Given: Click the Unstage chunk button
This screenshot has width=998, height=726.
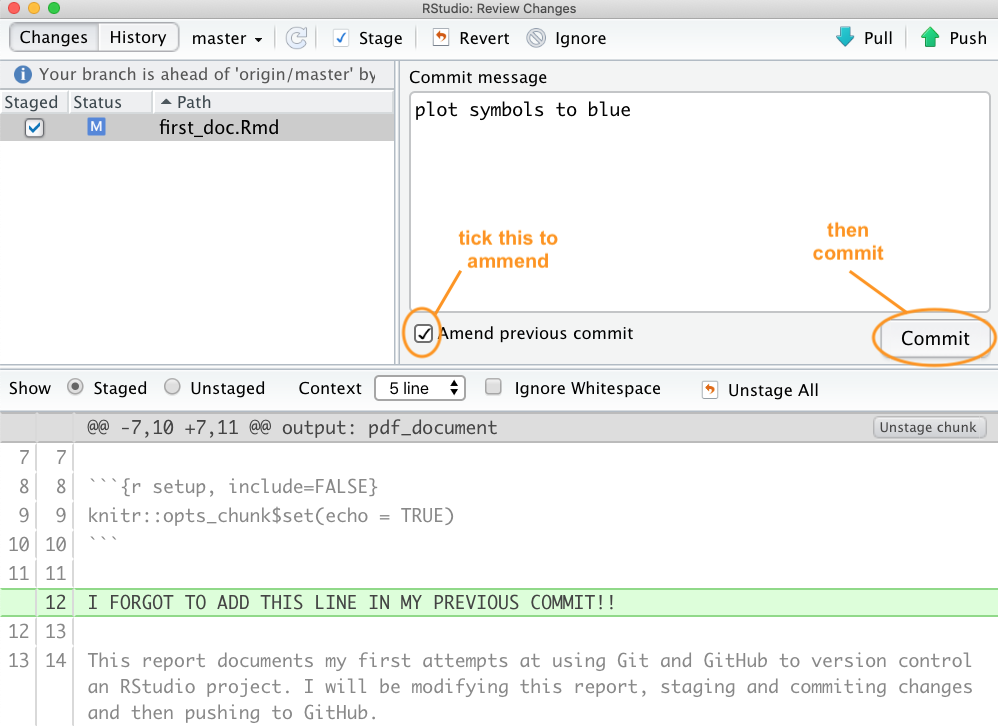Looking at the screenshot, I should pyautogui.click(x=929, y=427).
